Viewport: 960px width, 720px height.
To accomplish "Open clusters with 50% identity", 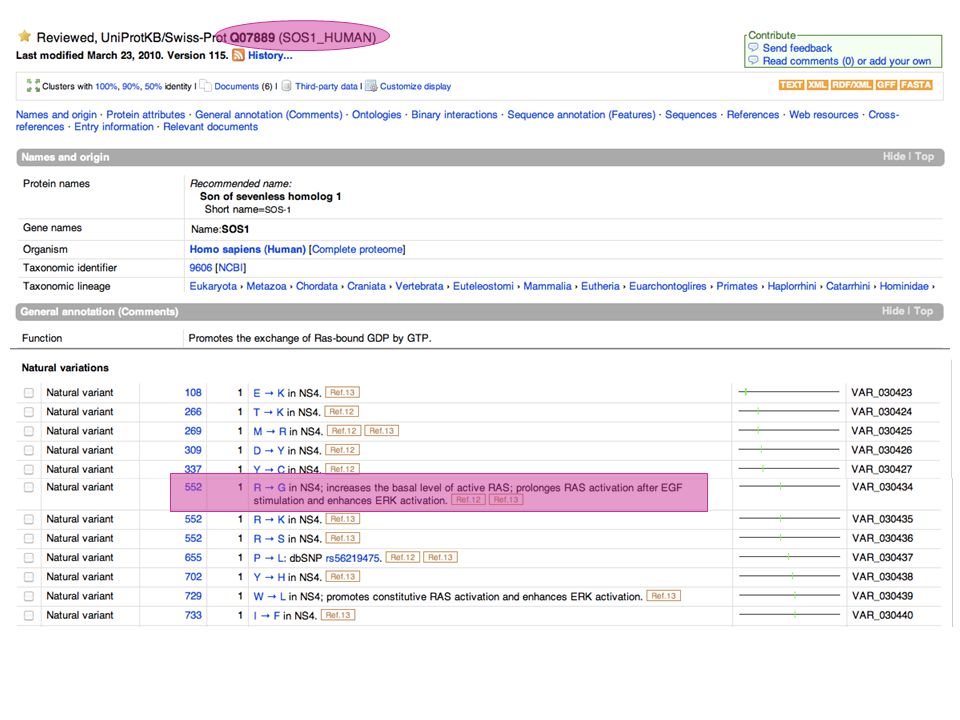I will [153, 86].
